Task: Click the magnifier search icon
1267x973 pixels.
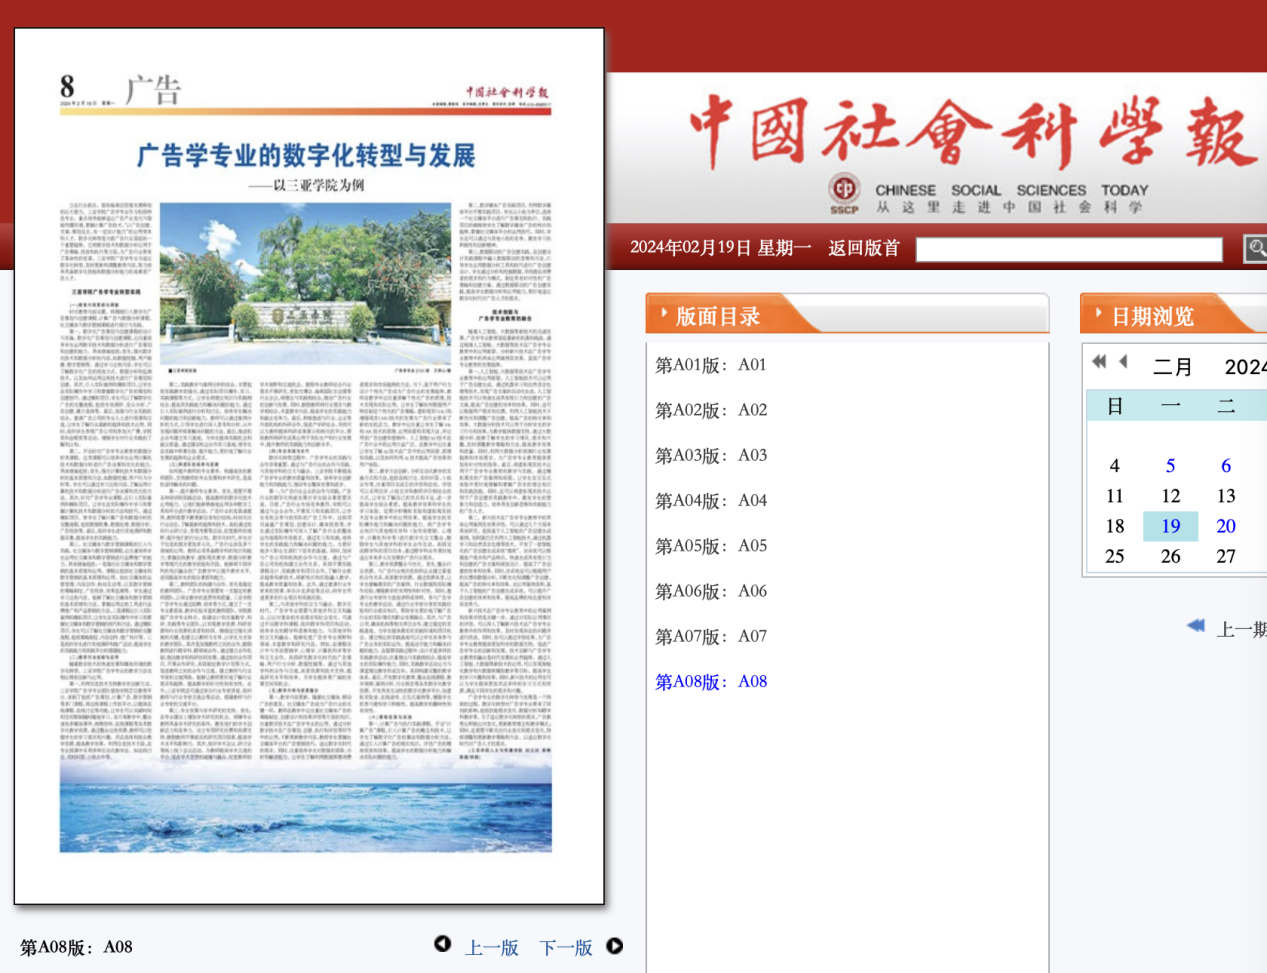Action: (x=1255, y=248)
